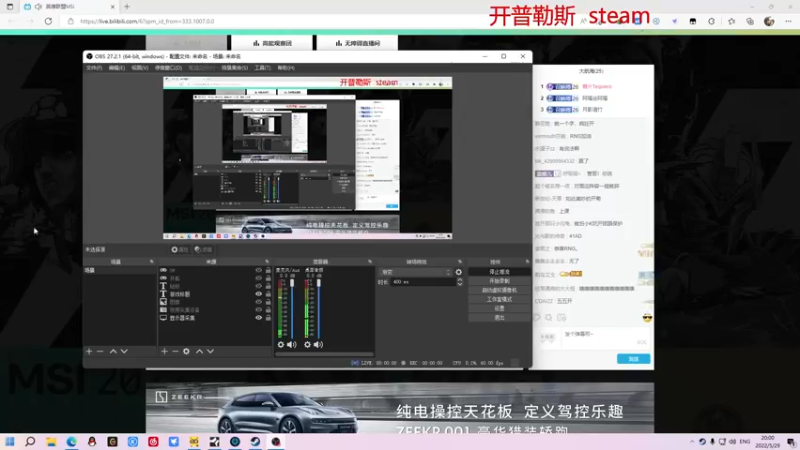Toggle visibility of the 显示器采集 source
This screenshot has height=450, width=800.
click(259, 317)
